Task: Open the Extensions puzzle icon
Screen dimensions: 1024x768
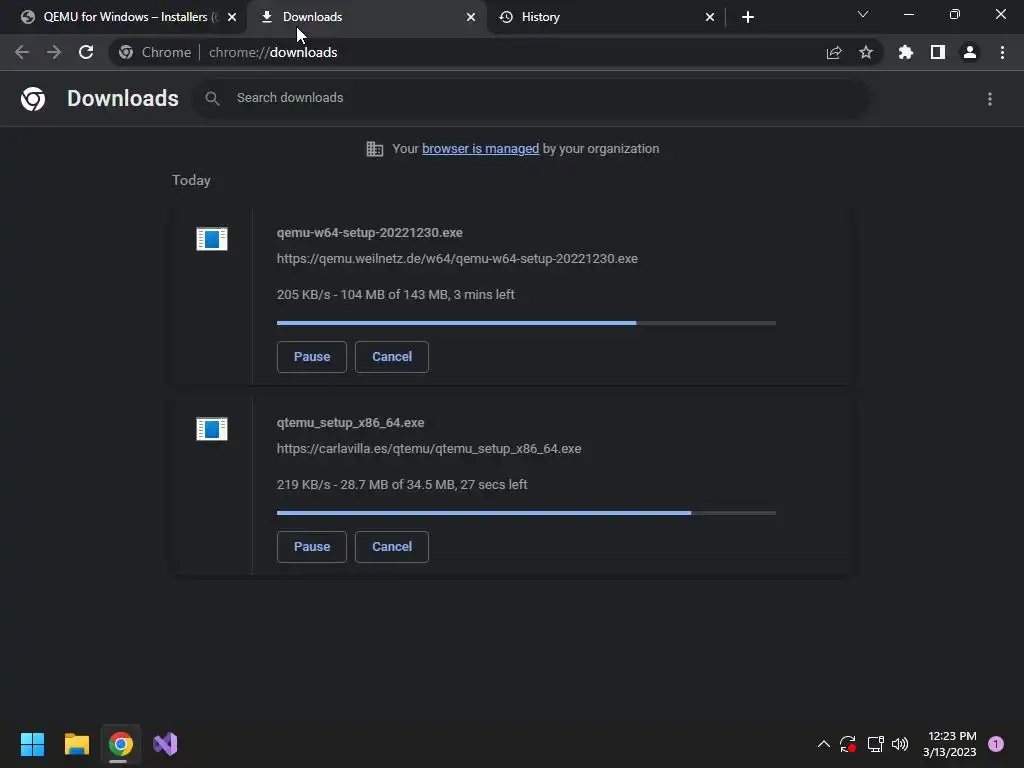Action: (906, 52)
